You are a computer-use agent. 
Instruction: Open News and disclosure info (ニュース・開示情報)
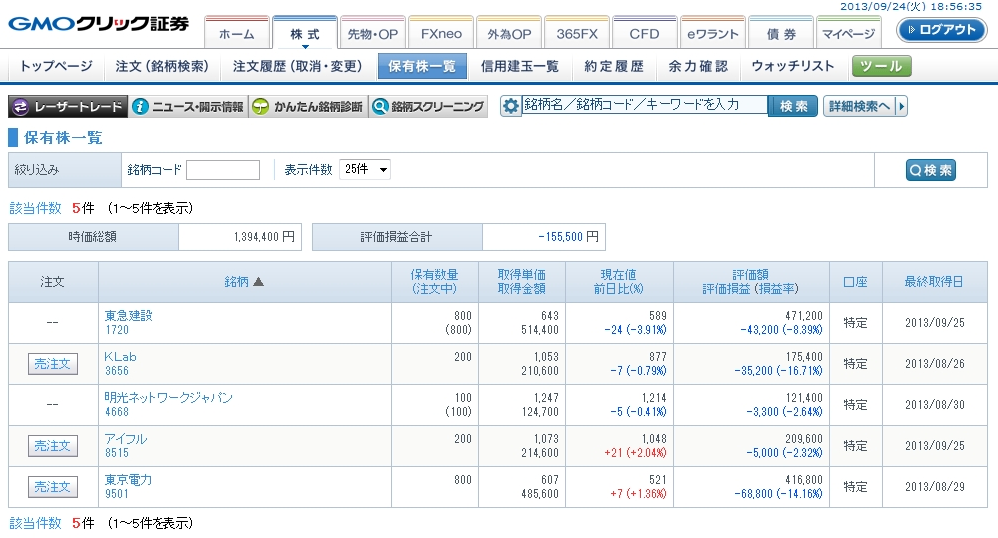tap(188, 107)
